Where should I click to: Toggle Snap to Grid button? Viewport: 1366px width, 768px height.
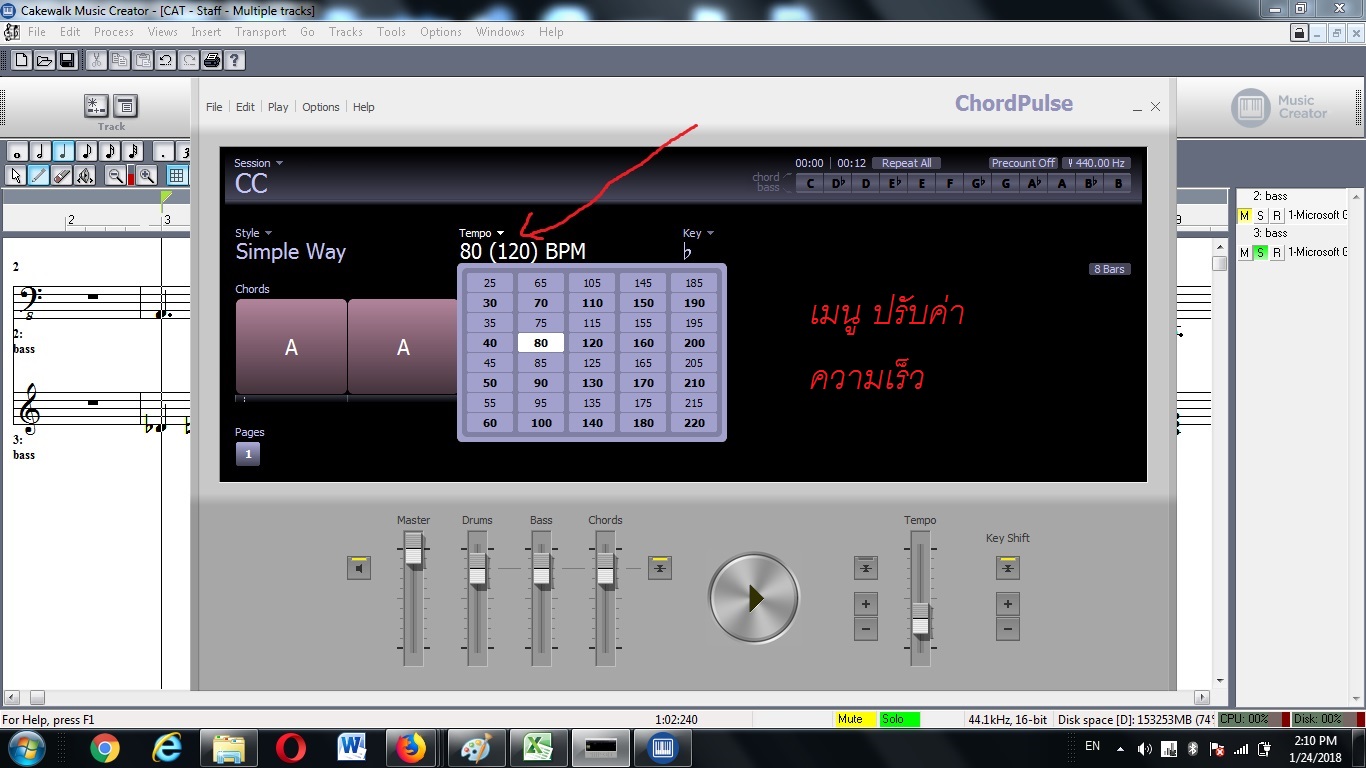pyautogui.click(x=177, y=176)
